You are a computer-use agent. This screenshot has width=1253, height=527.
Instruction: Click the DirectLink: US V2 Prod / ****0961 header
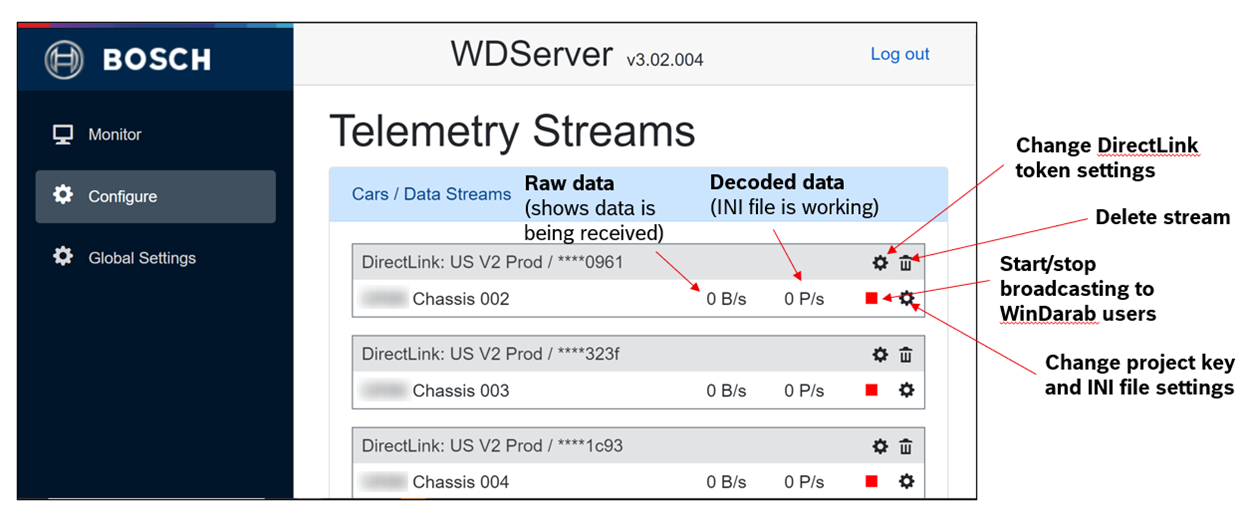(x=492, y=263)
